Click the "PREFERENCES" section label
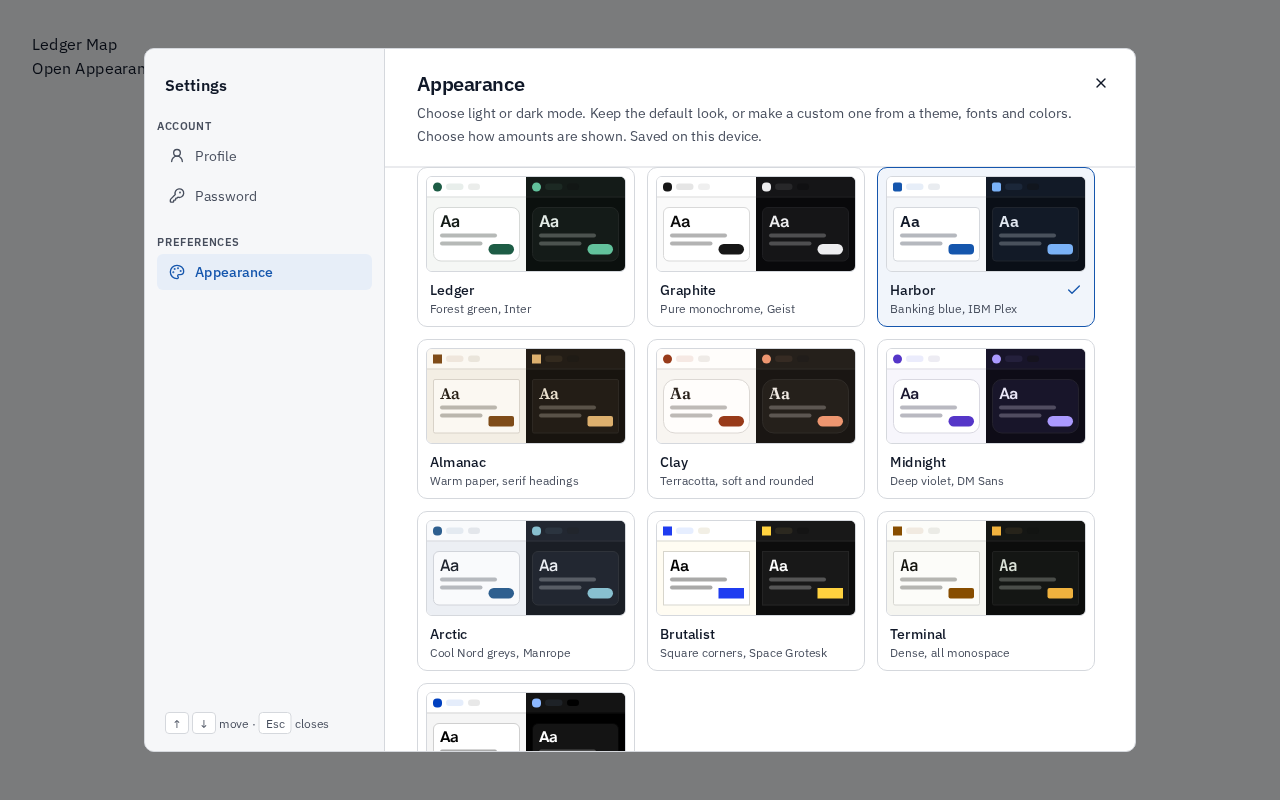This screenshot has height=800, width=1280. click(x=198, y=242)
